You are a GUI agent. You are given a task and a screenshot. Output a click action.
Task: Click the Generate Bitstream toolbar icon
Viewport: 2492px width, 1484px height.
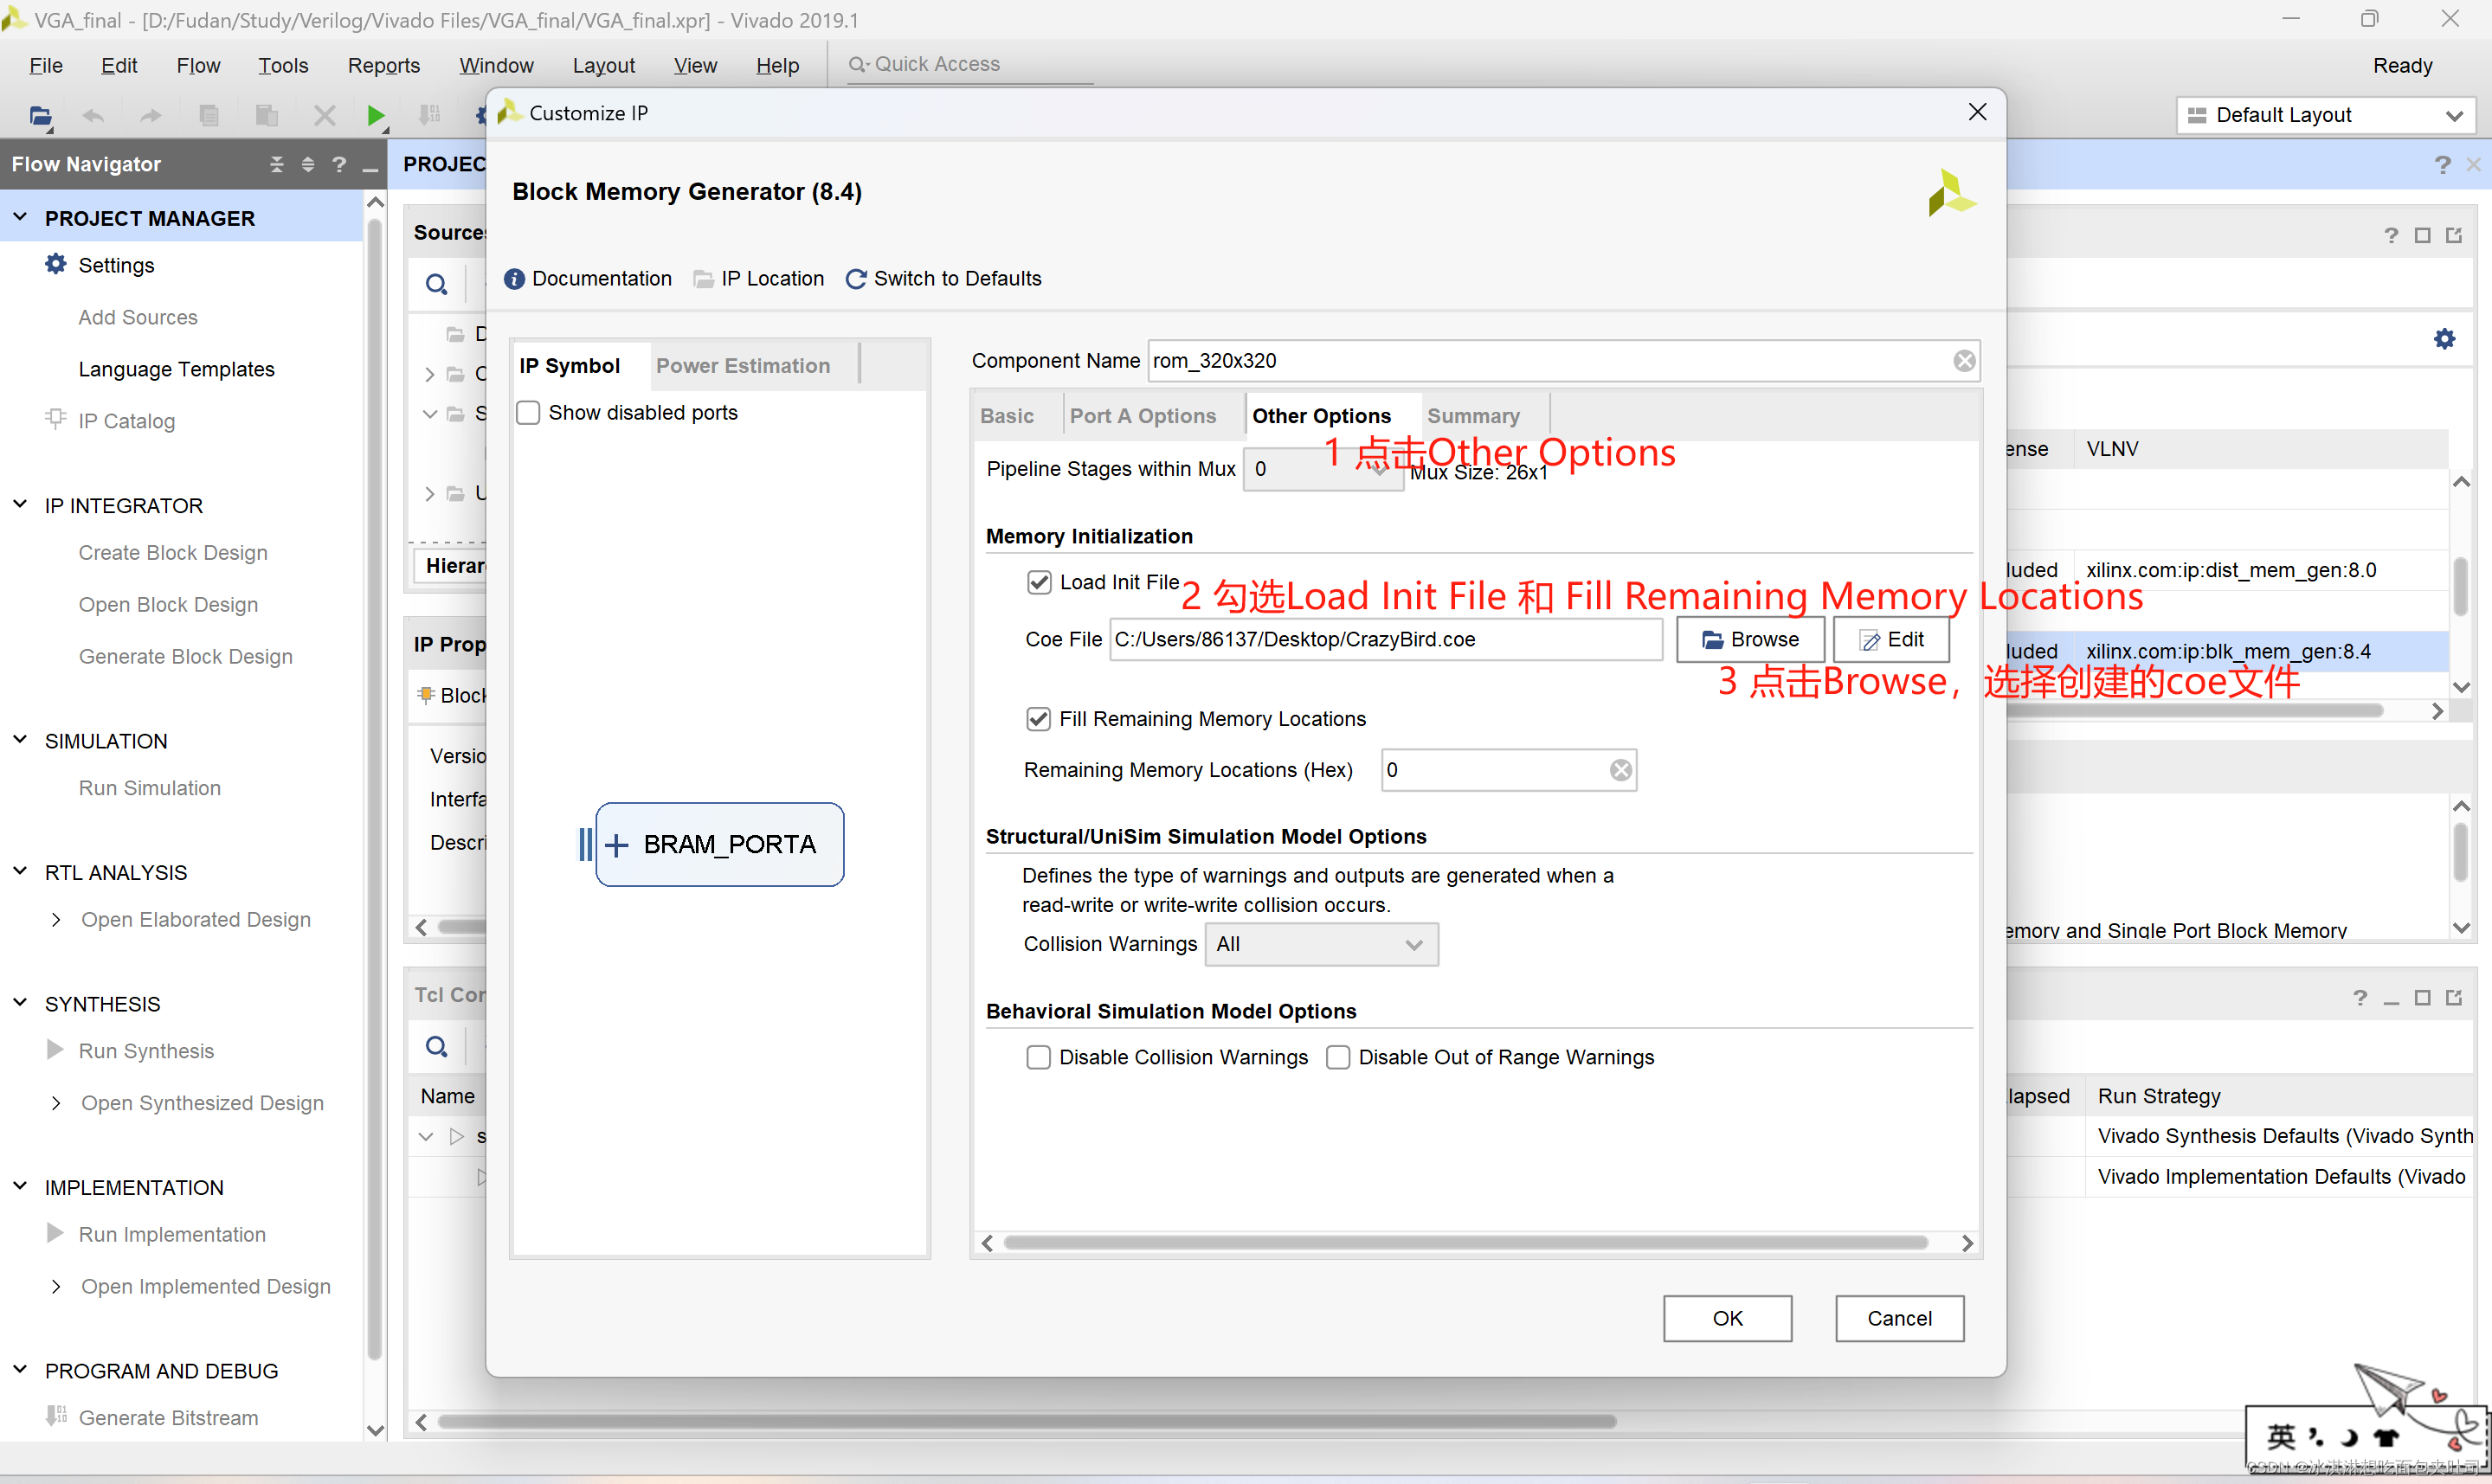tap(429, 115)
